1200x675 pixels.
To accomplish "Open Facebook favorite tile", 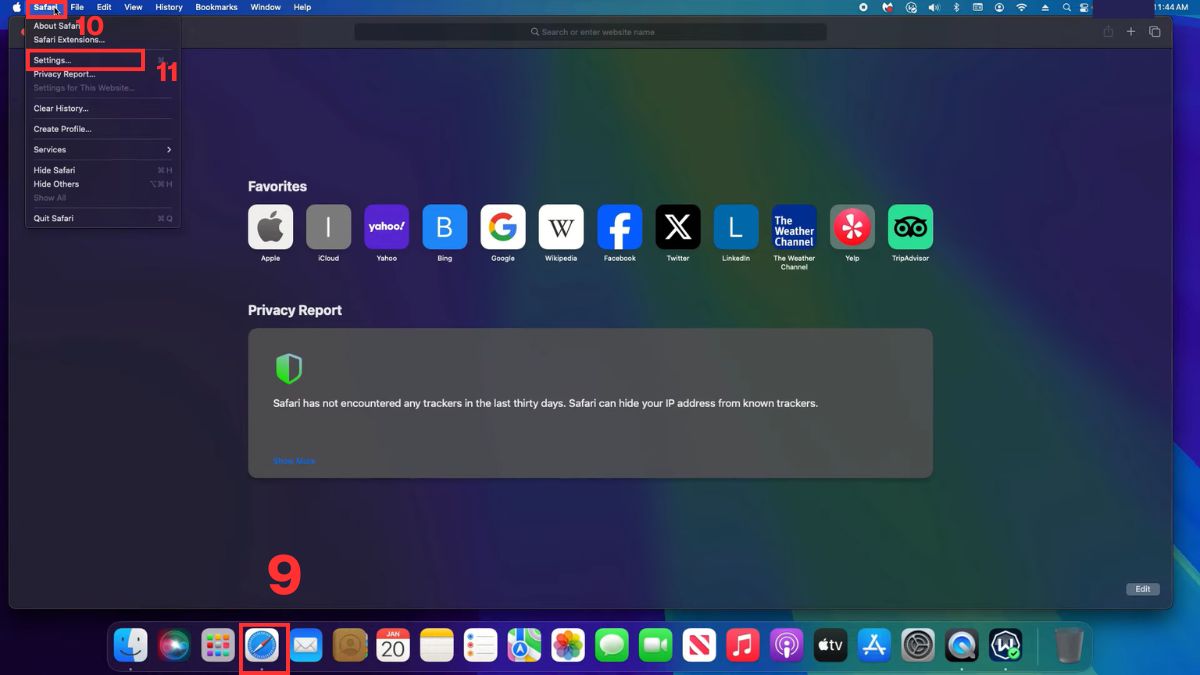I will pos(619,227).
